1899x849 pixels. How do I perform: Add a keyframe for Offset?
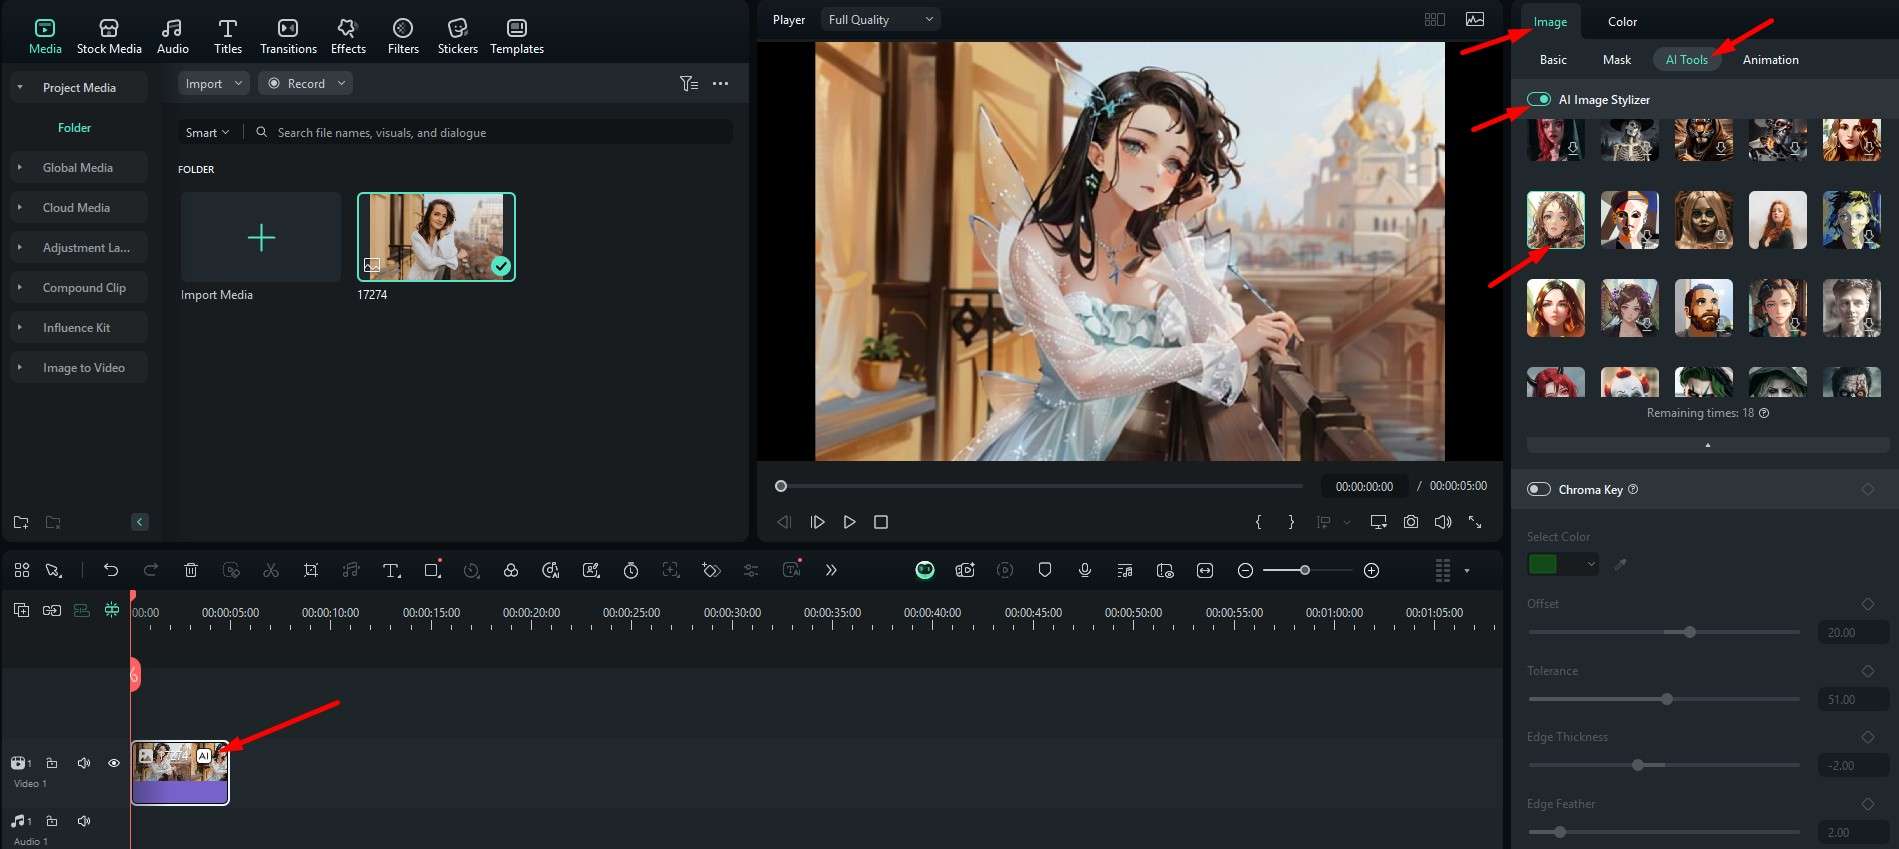[1867, 604]
